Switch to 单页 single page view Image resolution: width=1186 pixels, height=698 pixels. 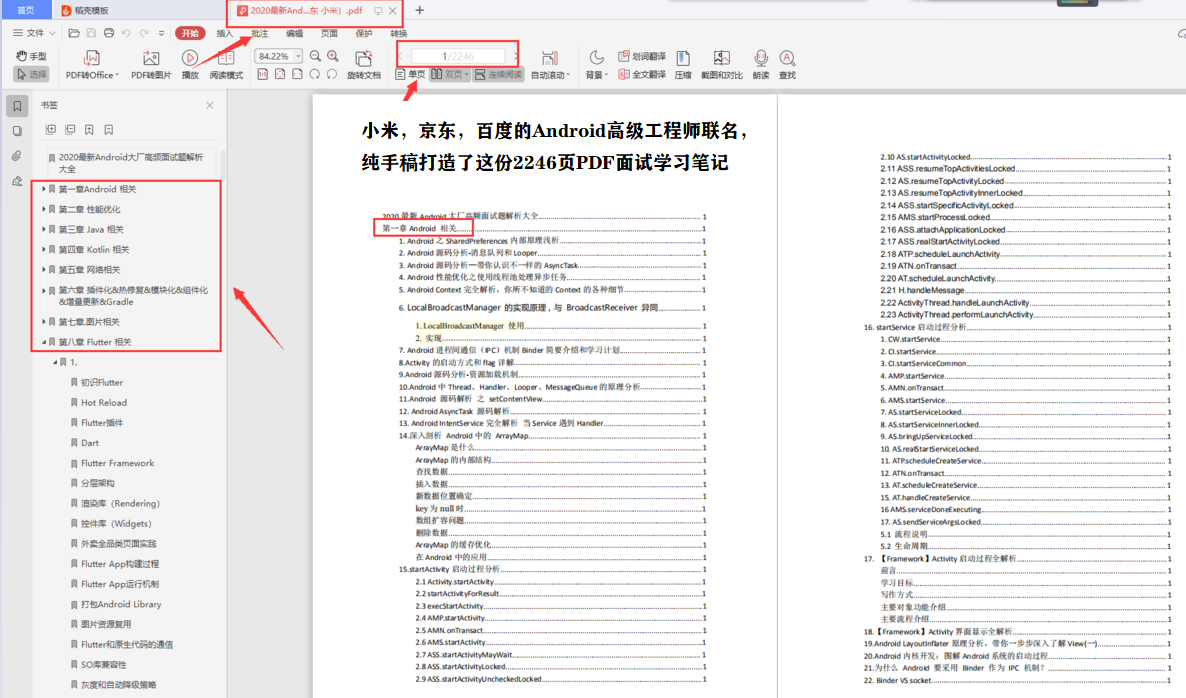pos(410,74)
